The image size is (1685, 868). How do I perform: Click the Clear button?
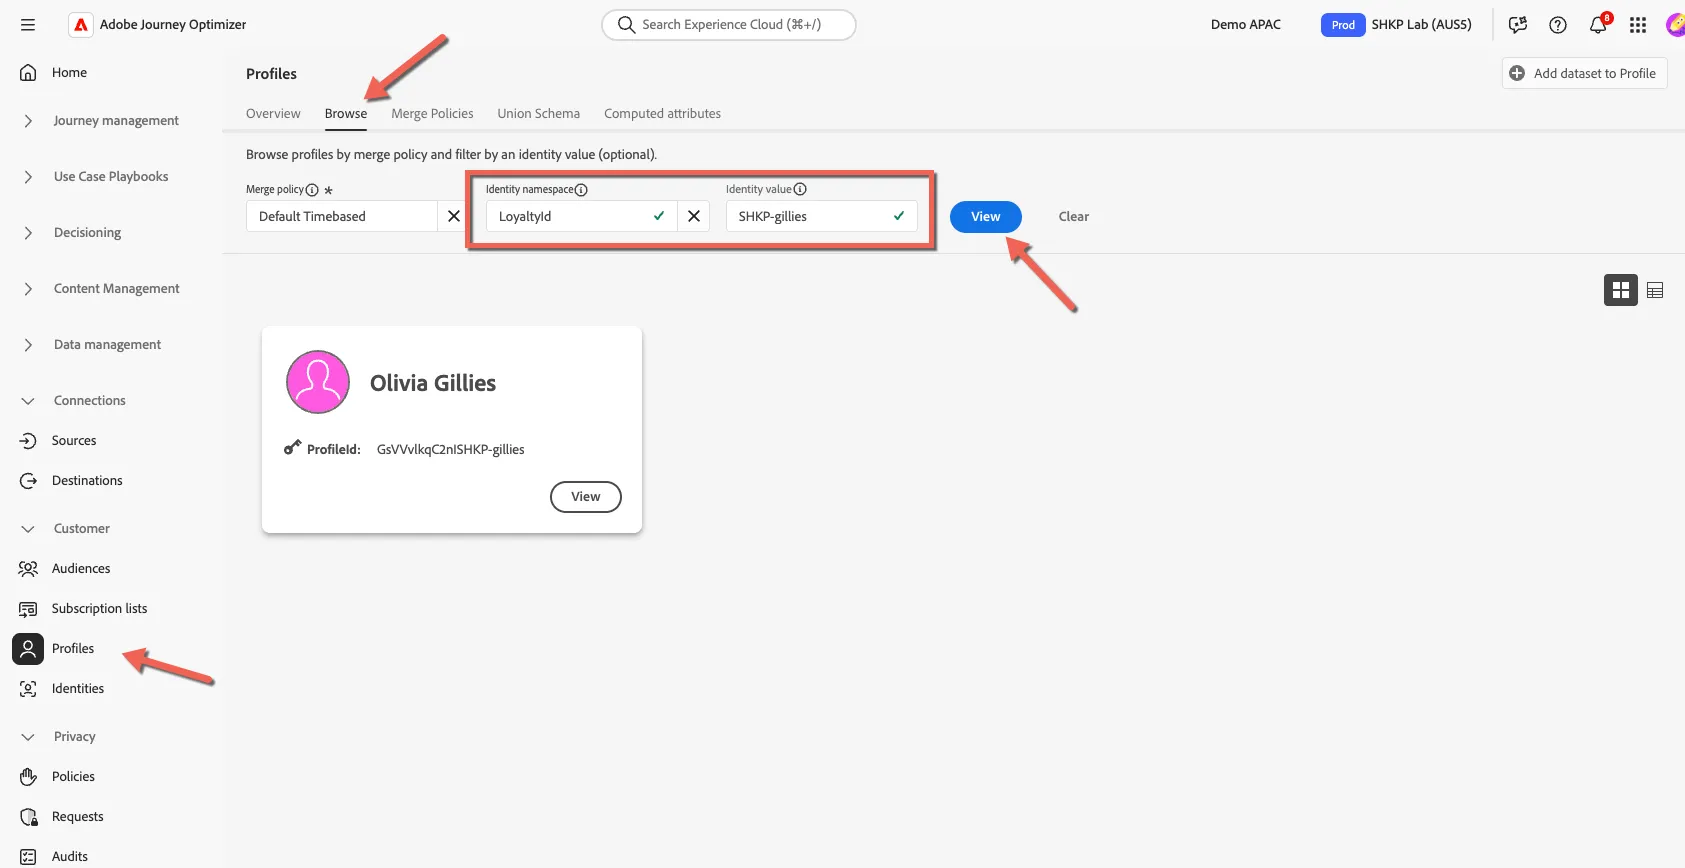[1074, 217]
